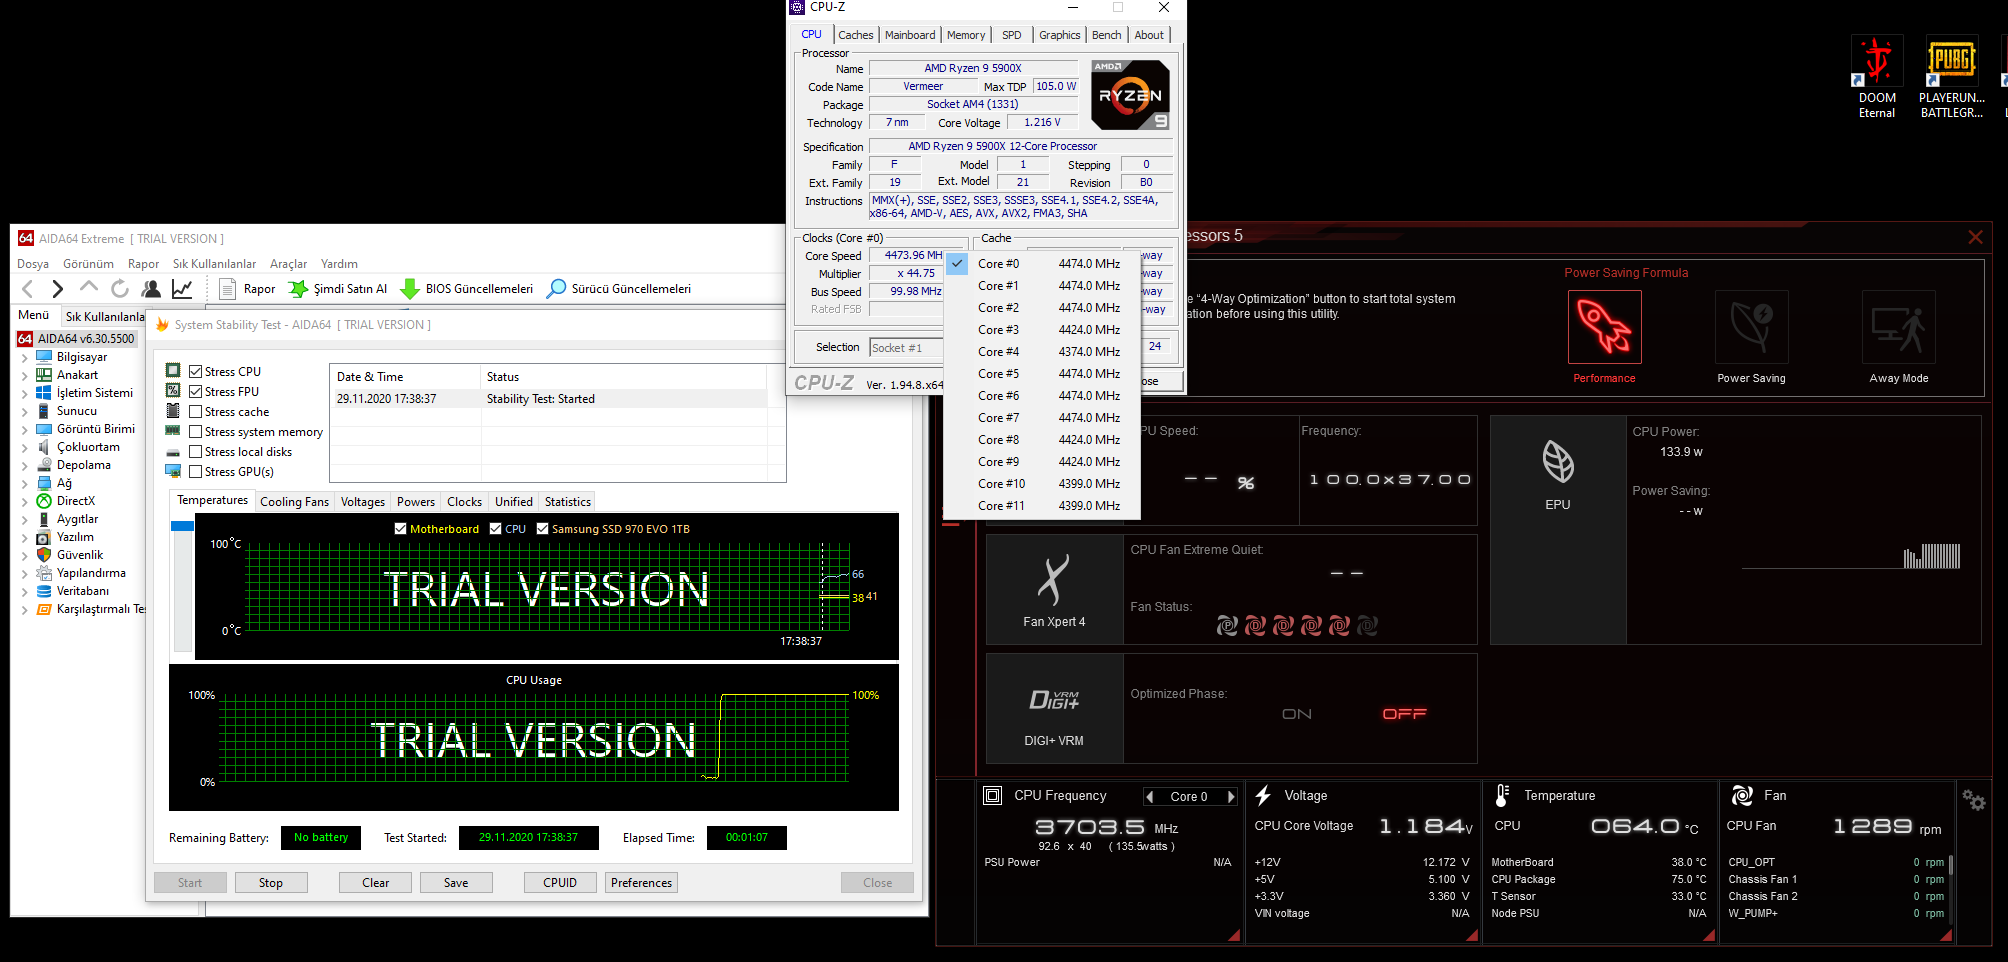Open the DIGI+ VRM panel
The height and width of the screenshot is (962, 2008).
(1054, 709)
